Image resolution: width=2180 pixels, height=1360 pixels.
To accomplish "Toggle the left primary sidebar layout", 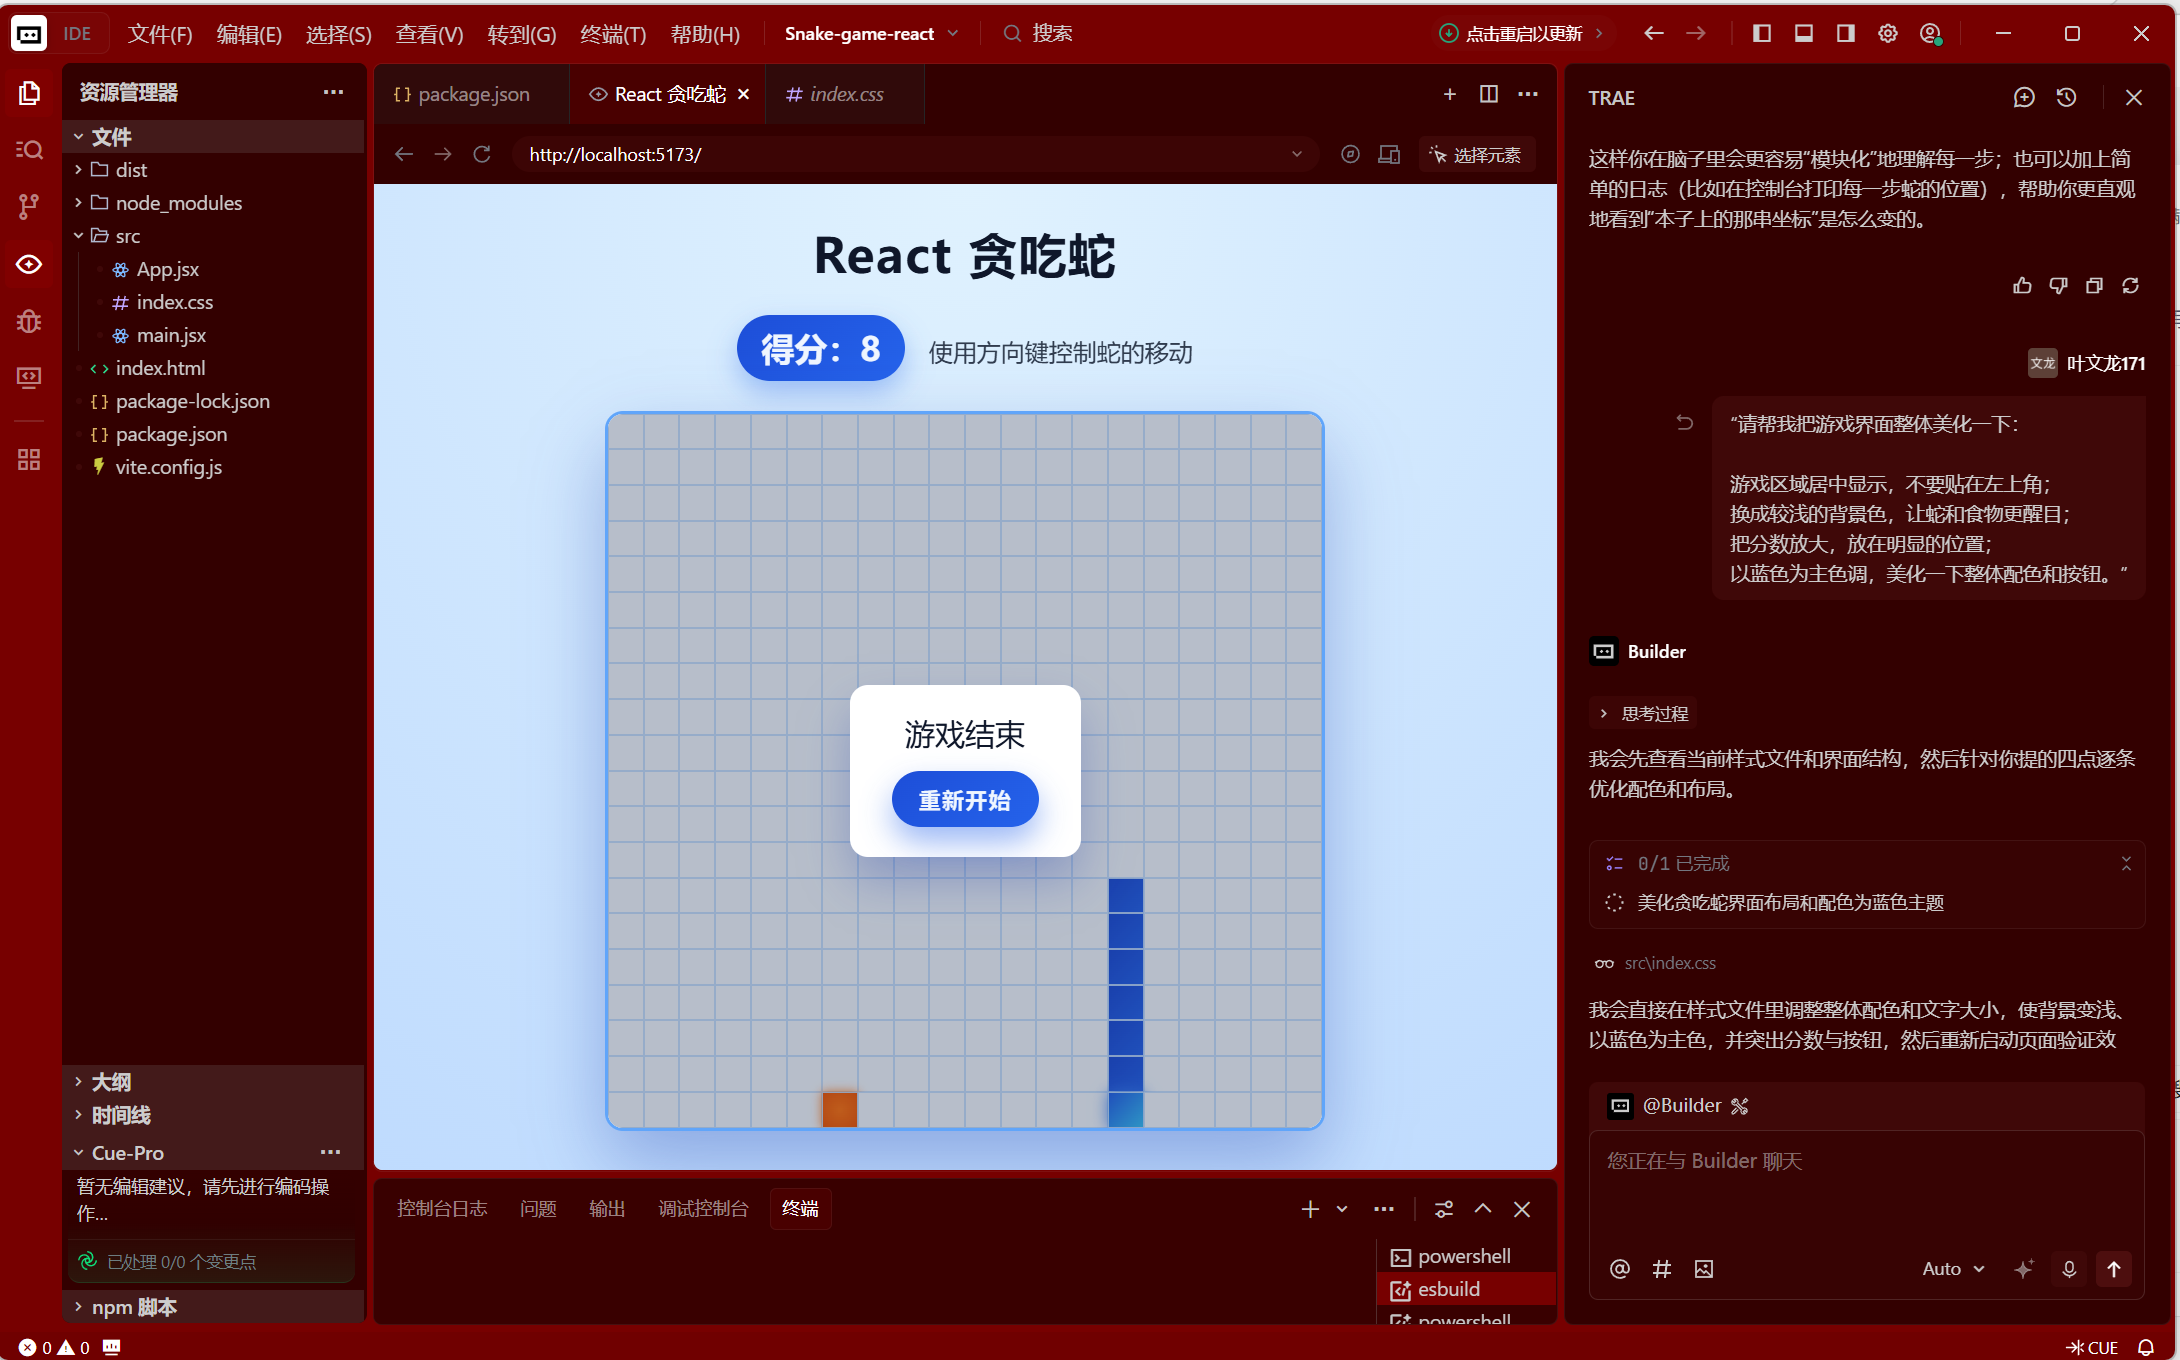I will click(1762, 33).
